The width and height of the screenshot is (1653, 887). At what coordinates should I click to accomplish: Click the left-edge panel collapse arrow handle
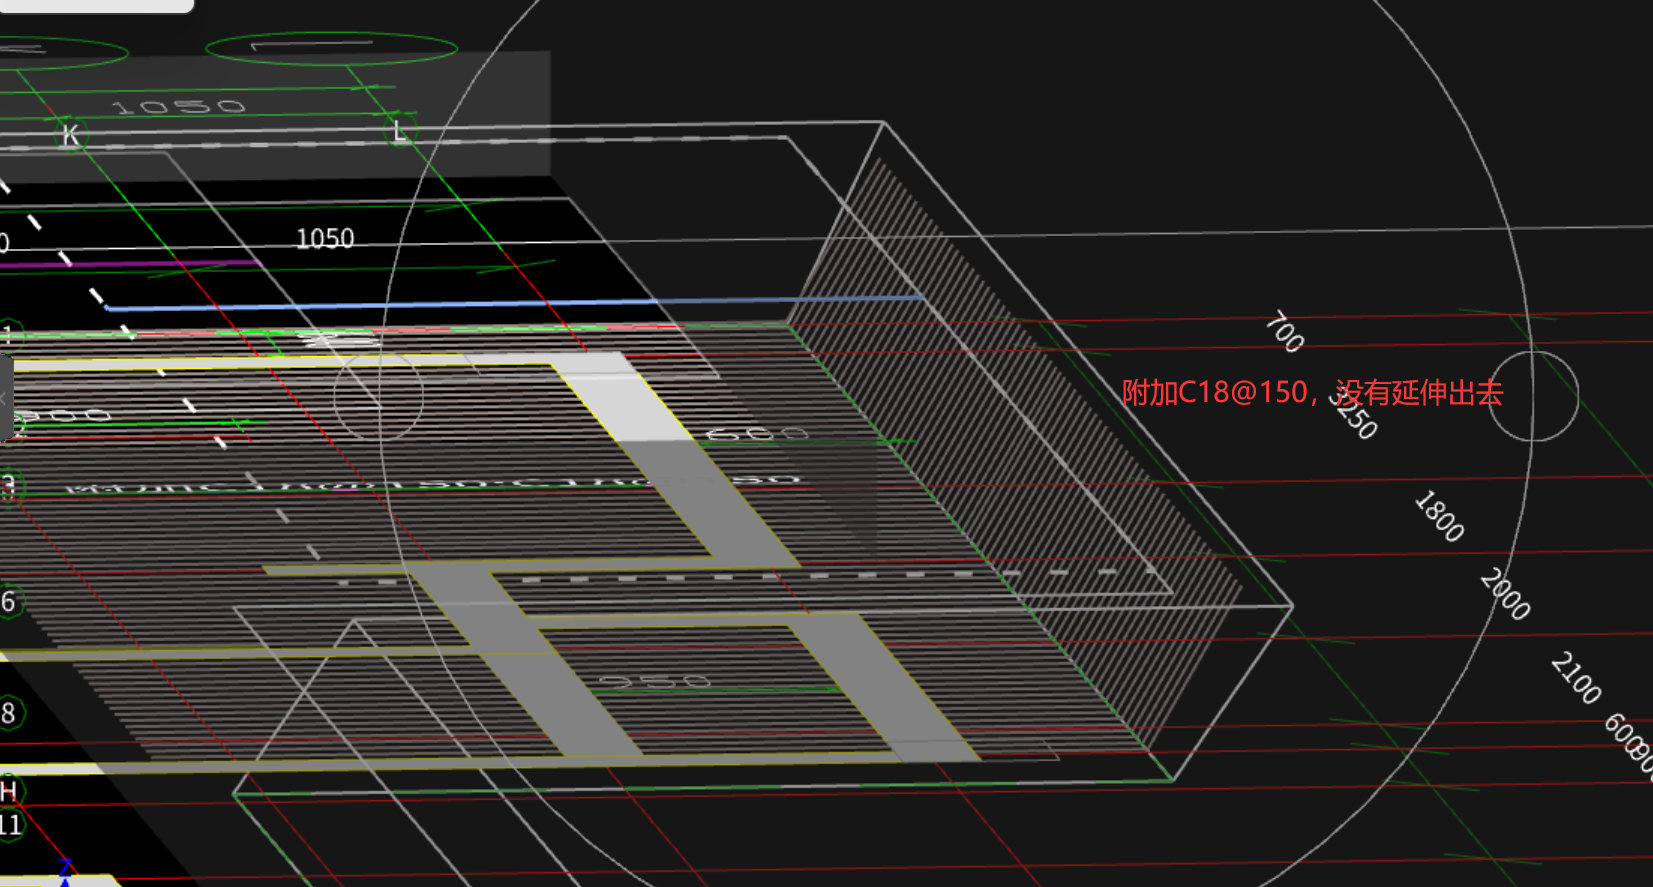click(x=5, y=398)
